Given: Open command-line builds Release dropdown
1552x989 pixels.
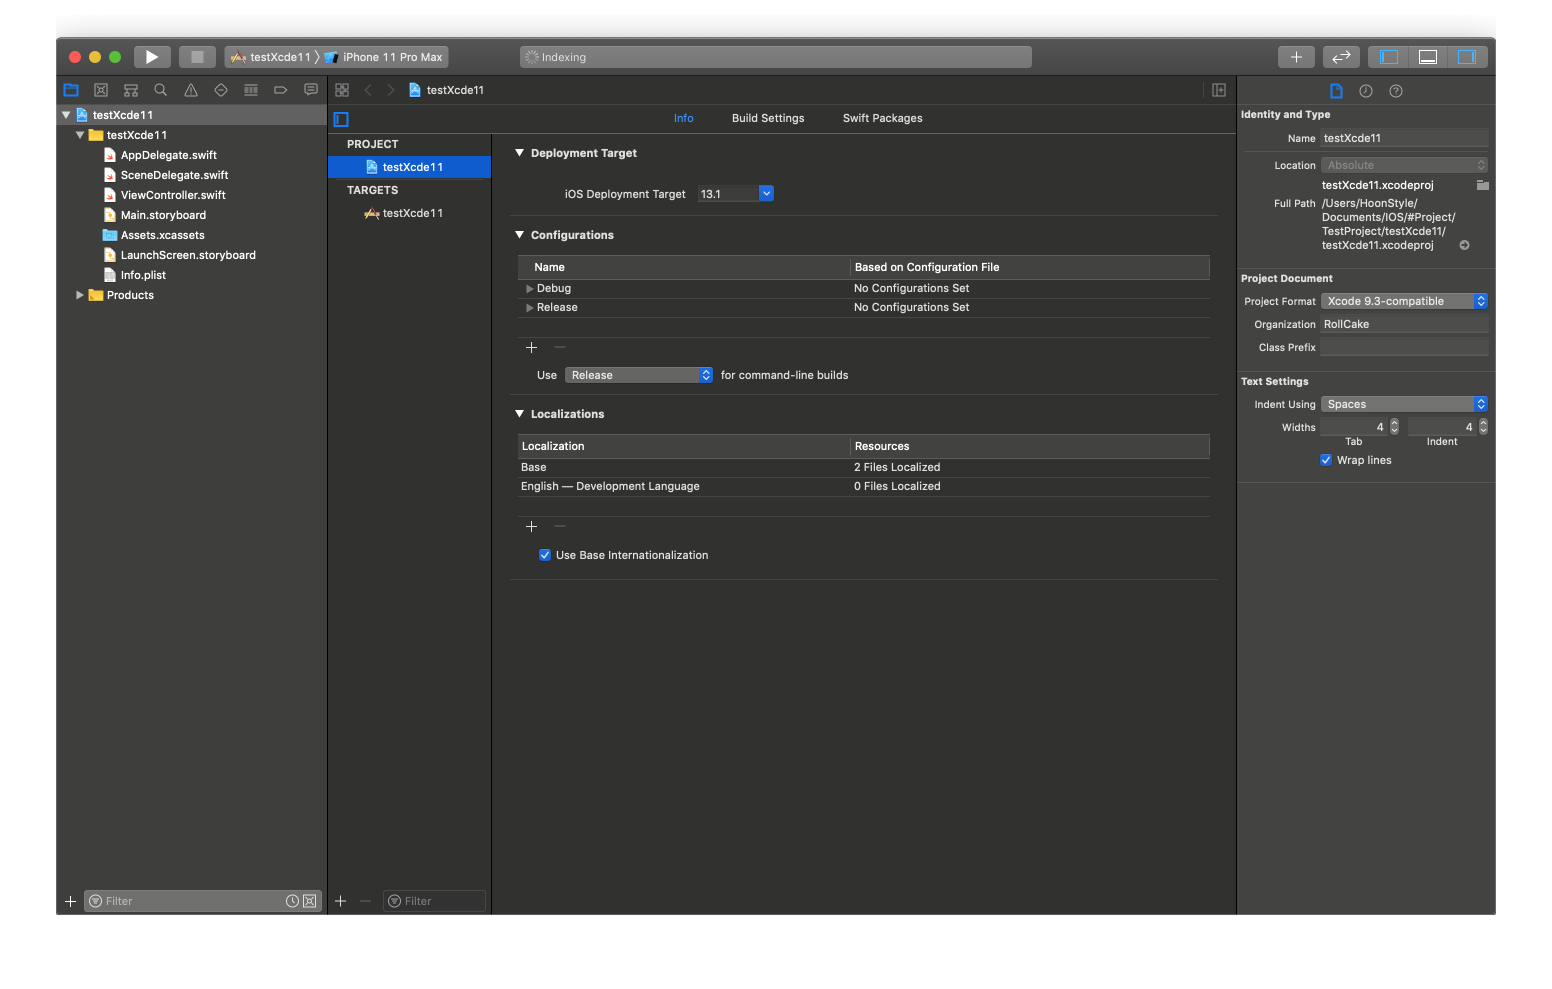Looking at the screenshot, I should tap(639, 375).
